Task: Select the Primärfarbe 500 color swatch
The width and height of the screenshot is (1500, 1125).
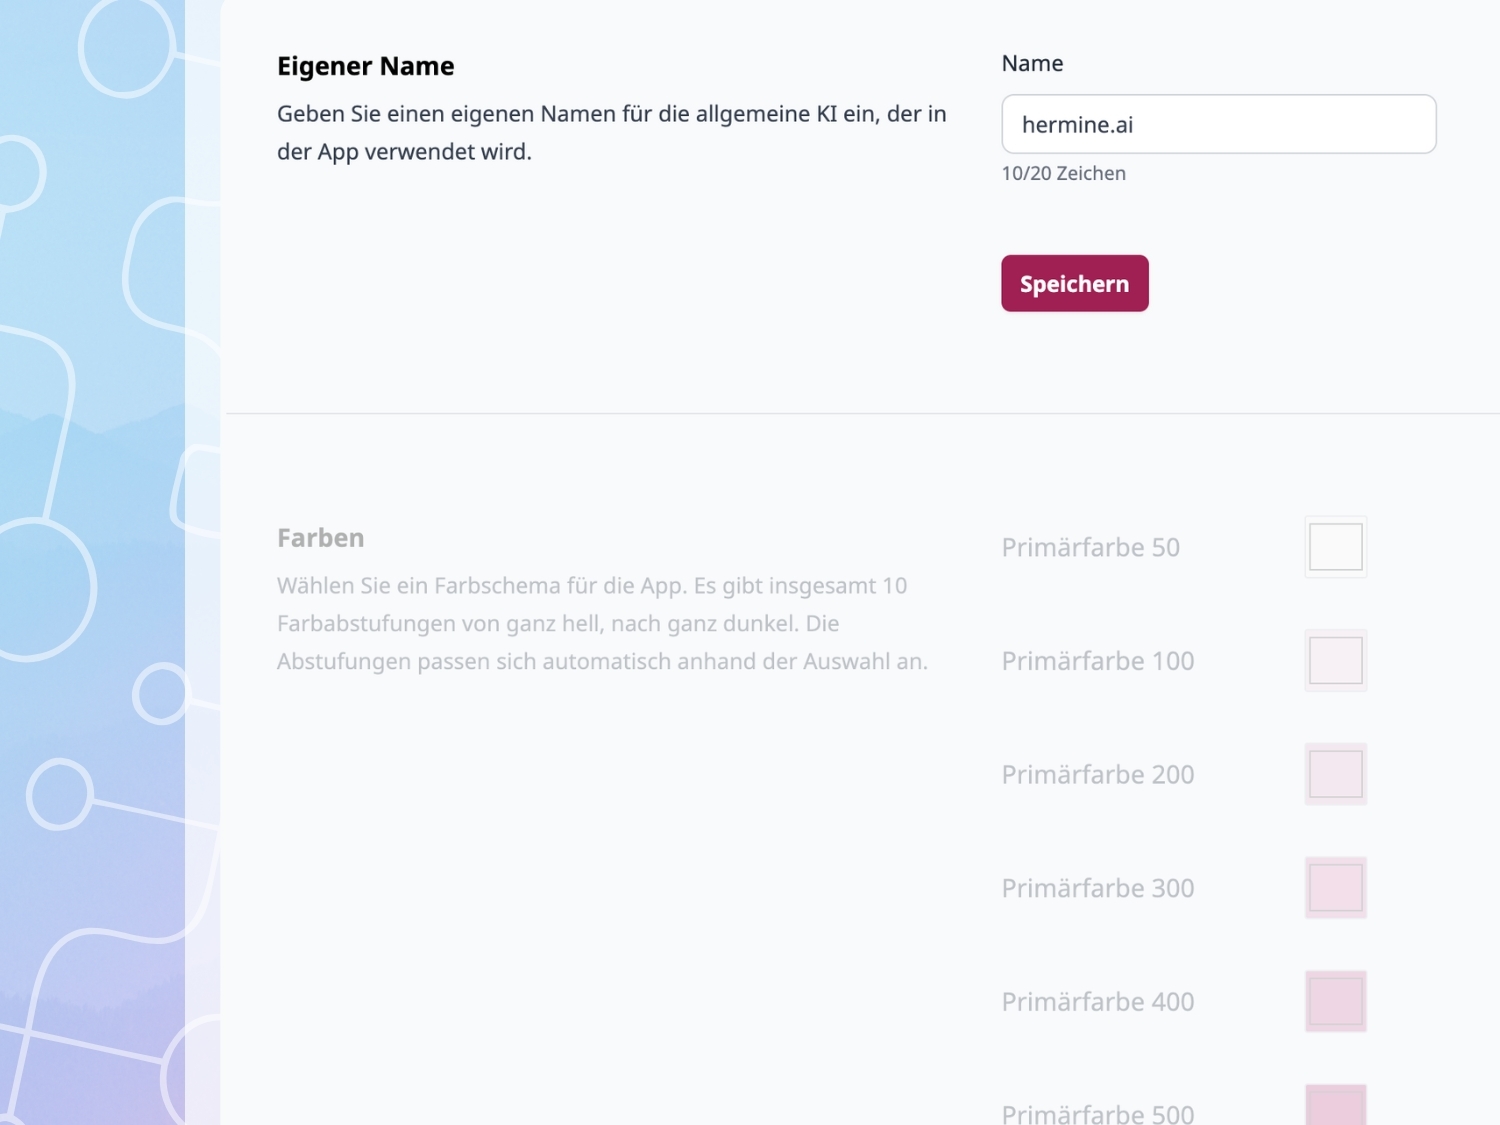Action: point(1335,1110)
